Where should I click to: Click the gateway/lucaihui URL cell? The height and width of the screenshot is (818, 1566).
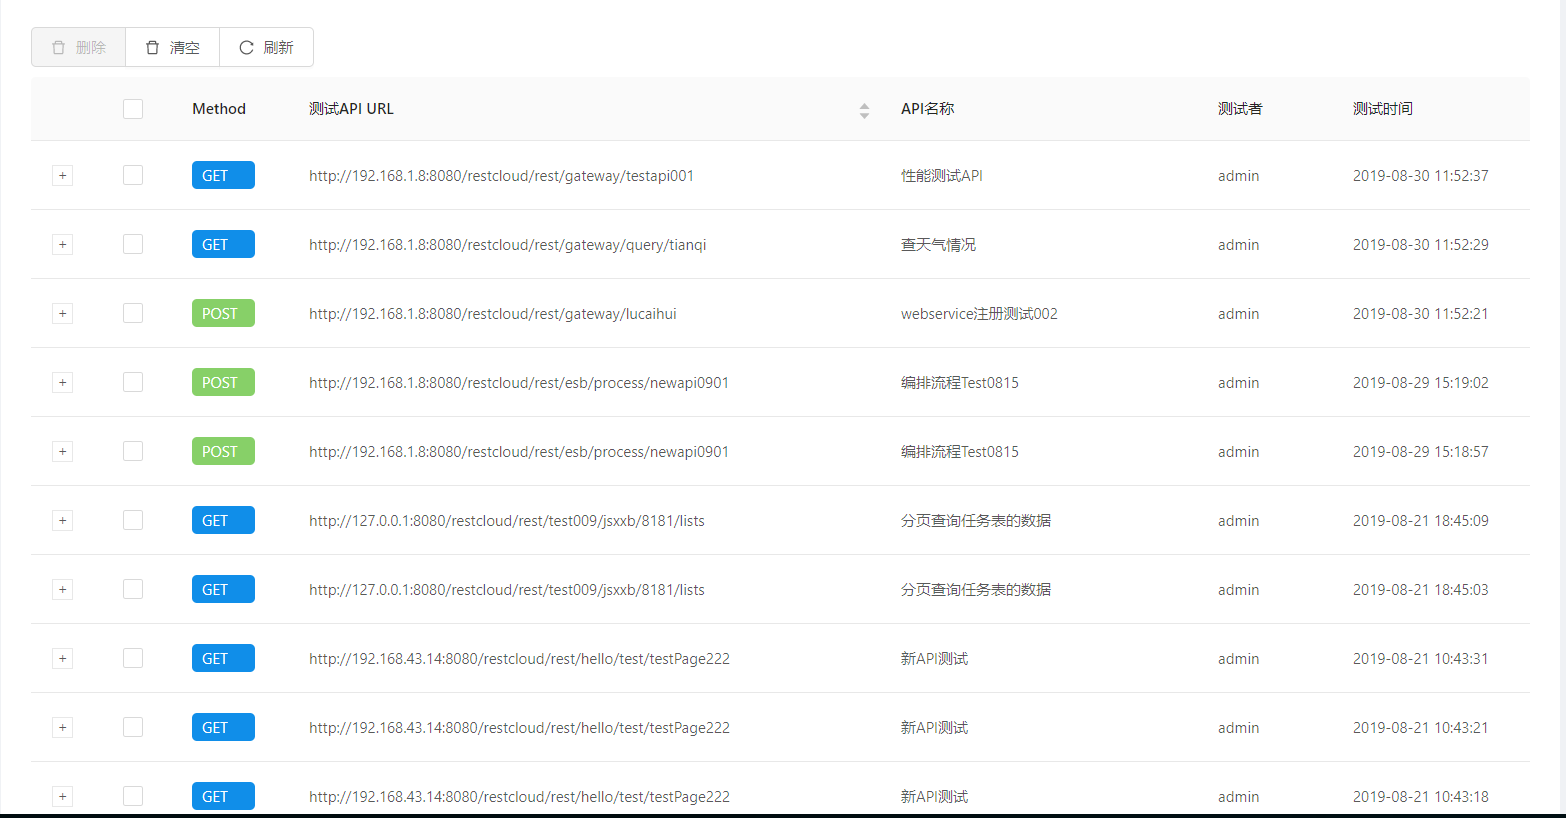pyautogui.click(x=493, y=314)
